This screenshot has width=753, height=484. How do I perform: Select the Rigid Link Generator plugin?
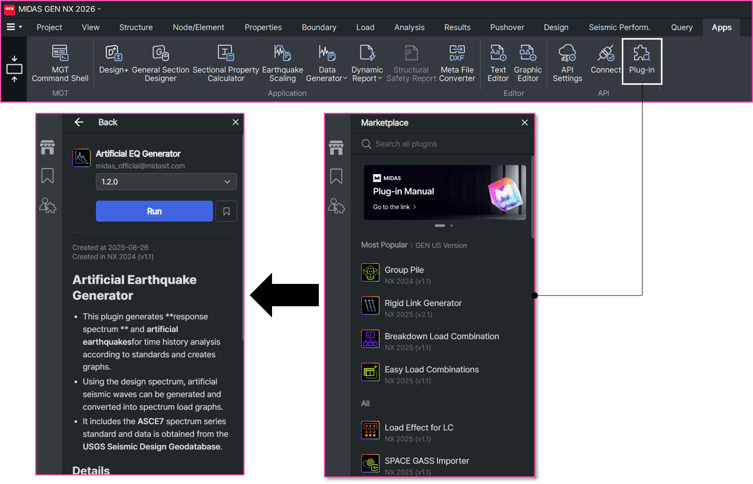pyautogui.click(x=423, y=303)
